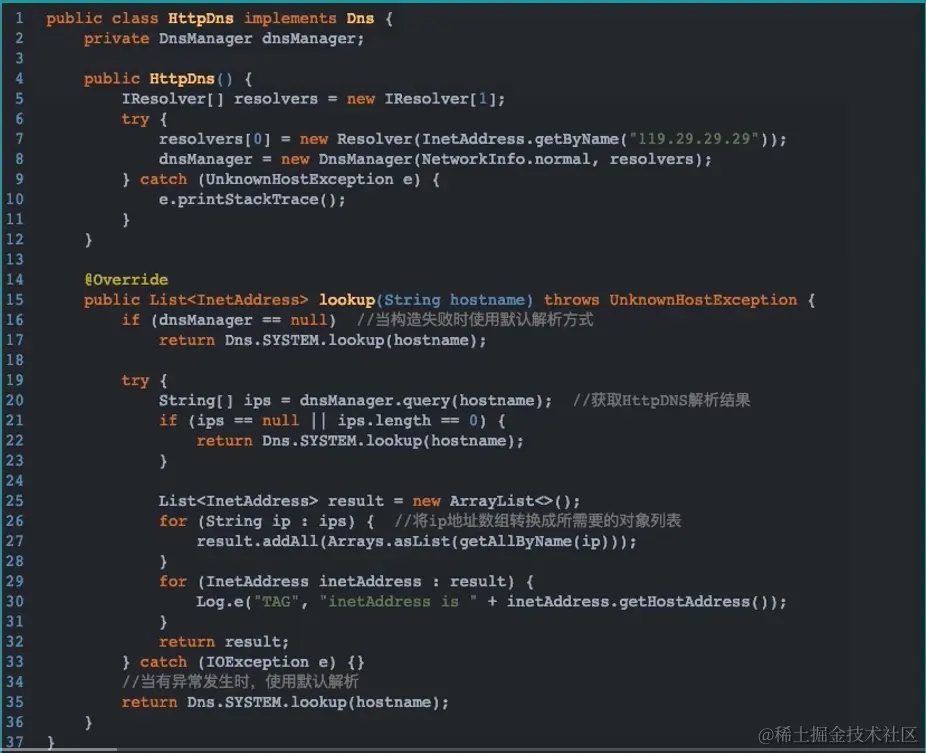The height and width of the screenshot is (753, 926).
Task: Click the string "inetAddress is " on line 30
Action: [x=397, y=602]
